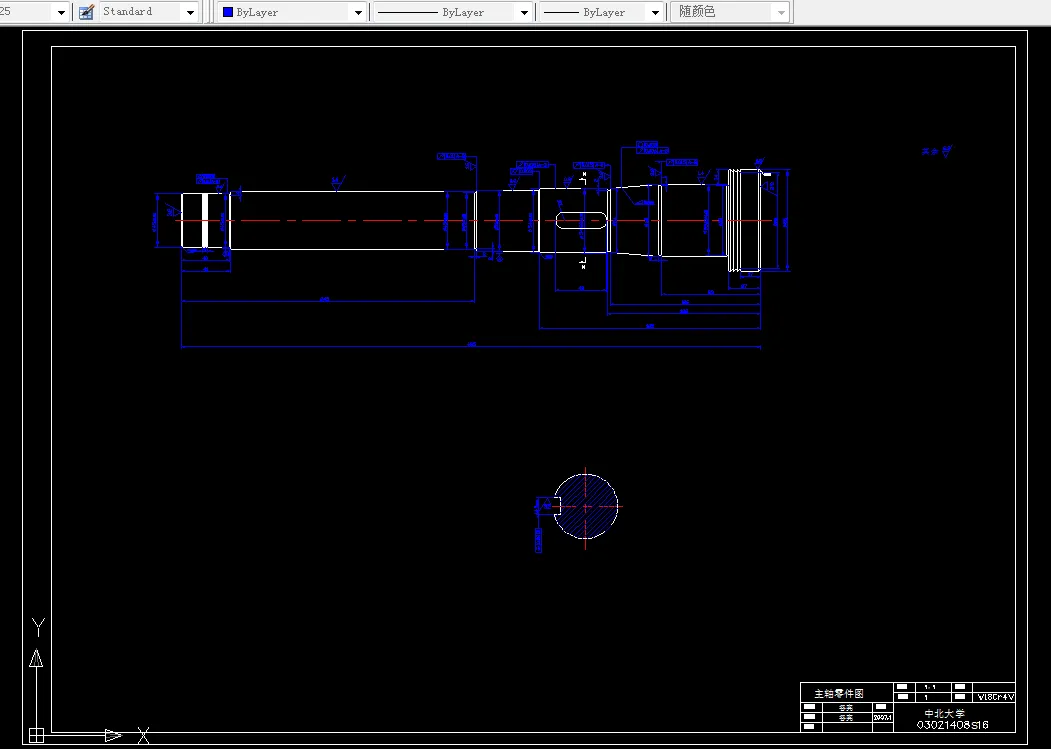Select the 主轴零件图 title text
1051x749 pixels.
tap(839, 693)
